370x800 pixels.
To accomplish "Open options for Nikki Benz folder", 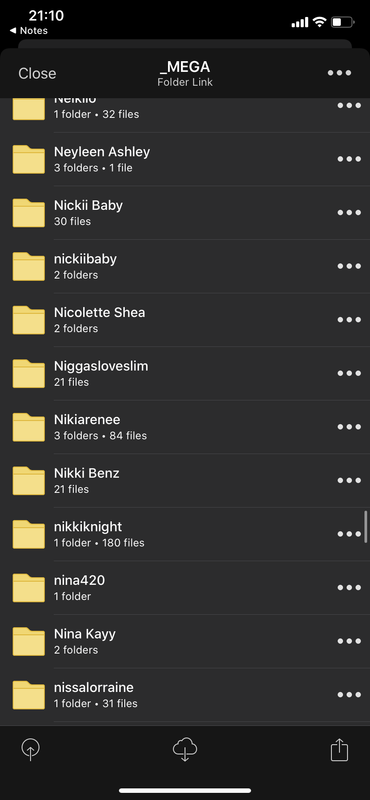I will click(x=350, y=481).
